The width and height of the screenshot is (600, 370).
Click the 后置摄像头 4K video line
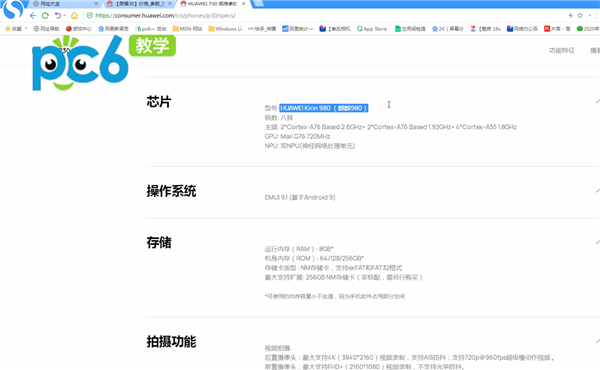coord(410,358)
